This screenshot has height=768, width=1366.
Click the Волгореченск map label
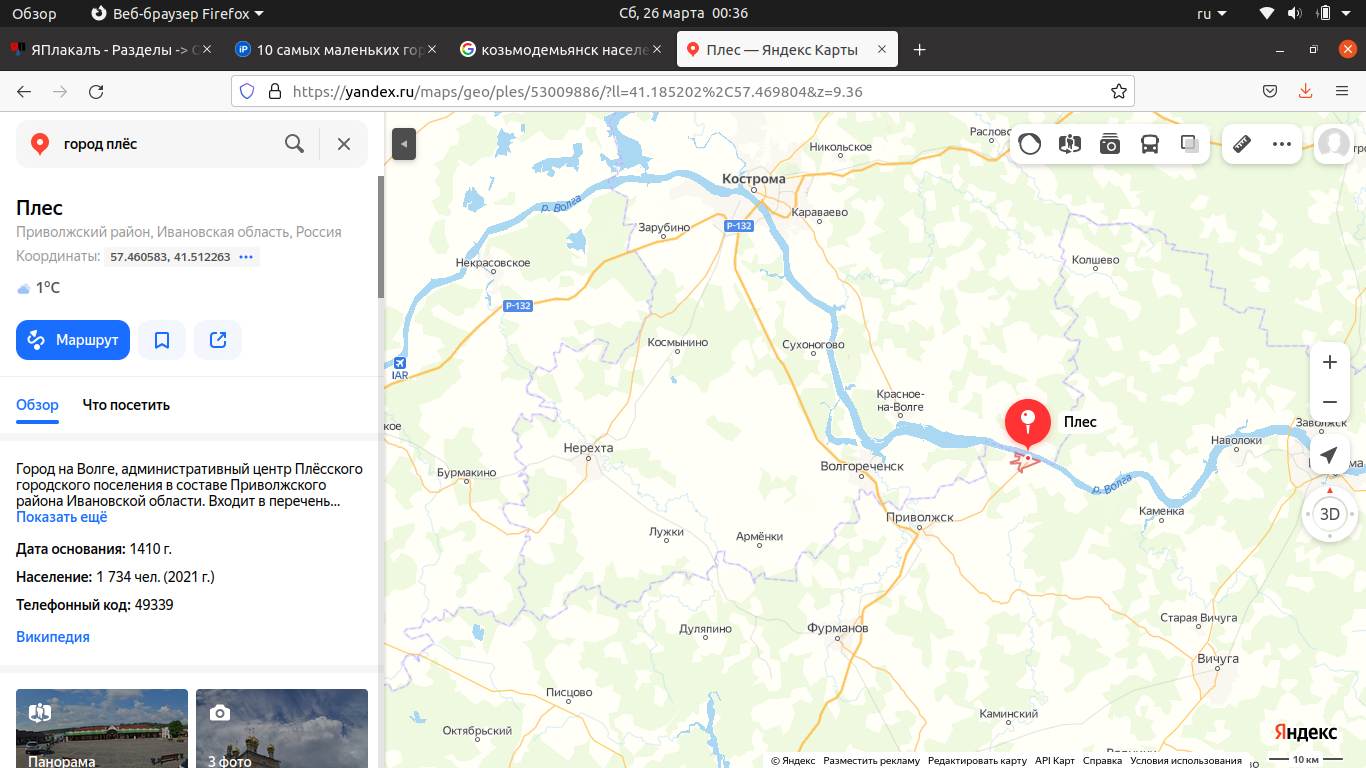[862, 466]
